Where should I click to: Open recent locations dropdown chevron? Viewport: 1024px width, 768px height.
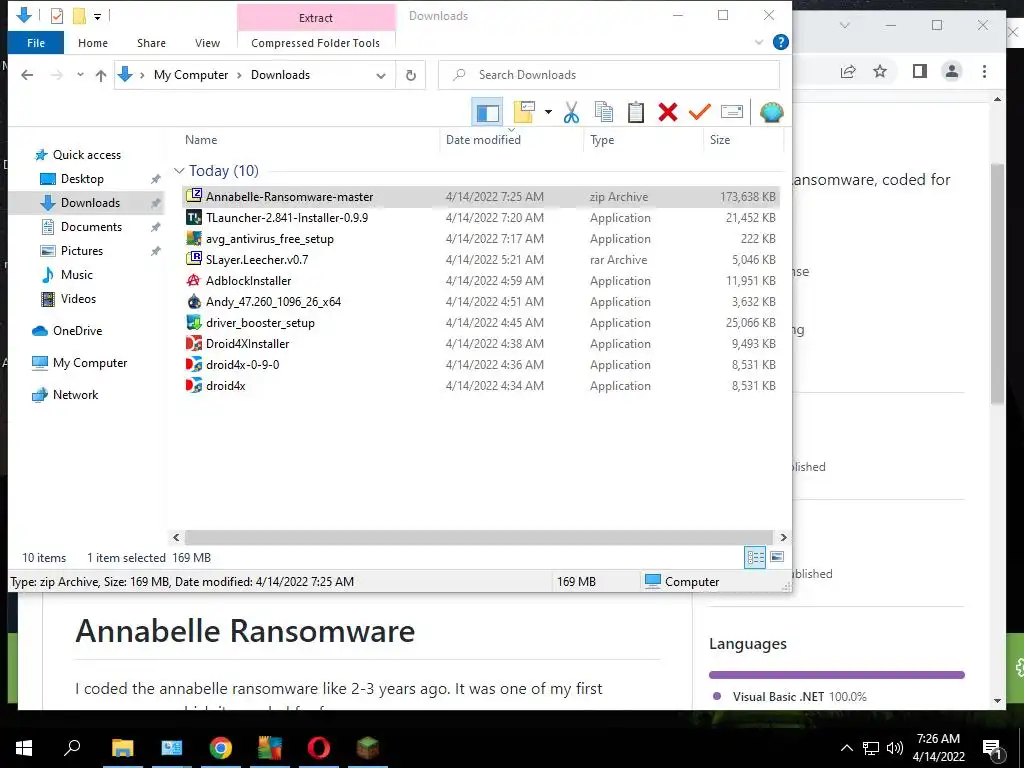[80, 75]
